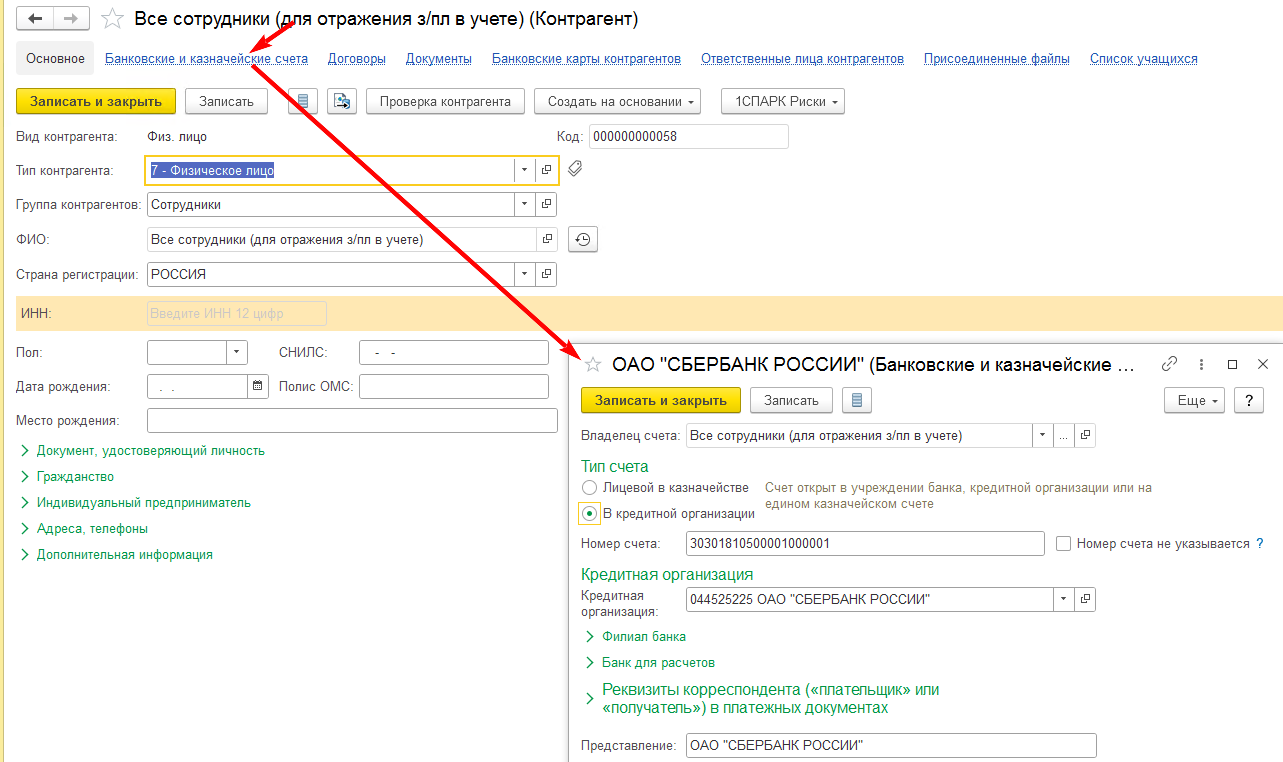Enable the Номер счета не указывается checkbox
The height and width of the screenshot is (762, 1283).
coord(1063,544)
